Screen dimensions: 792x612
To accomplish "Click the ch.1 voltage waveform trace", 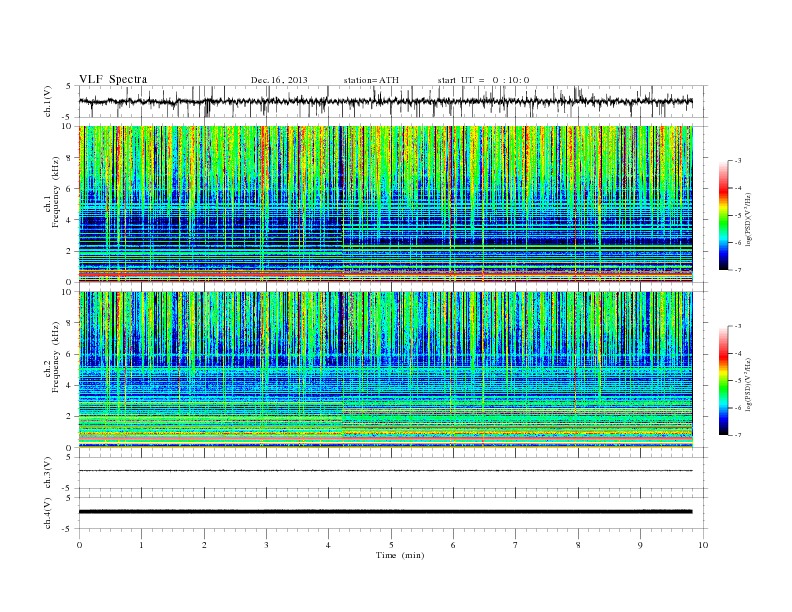I will click(385, 101).
